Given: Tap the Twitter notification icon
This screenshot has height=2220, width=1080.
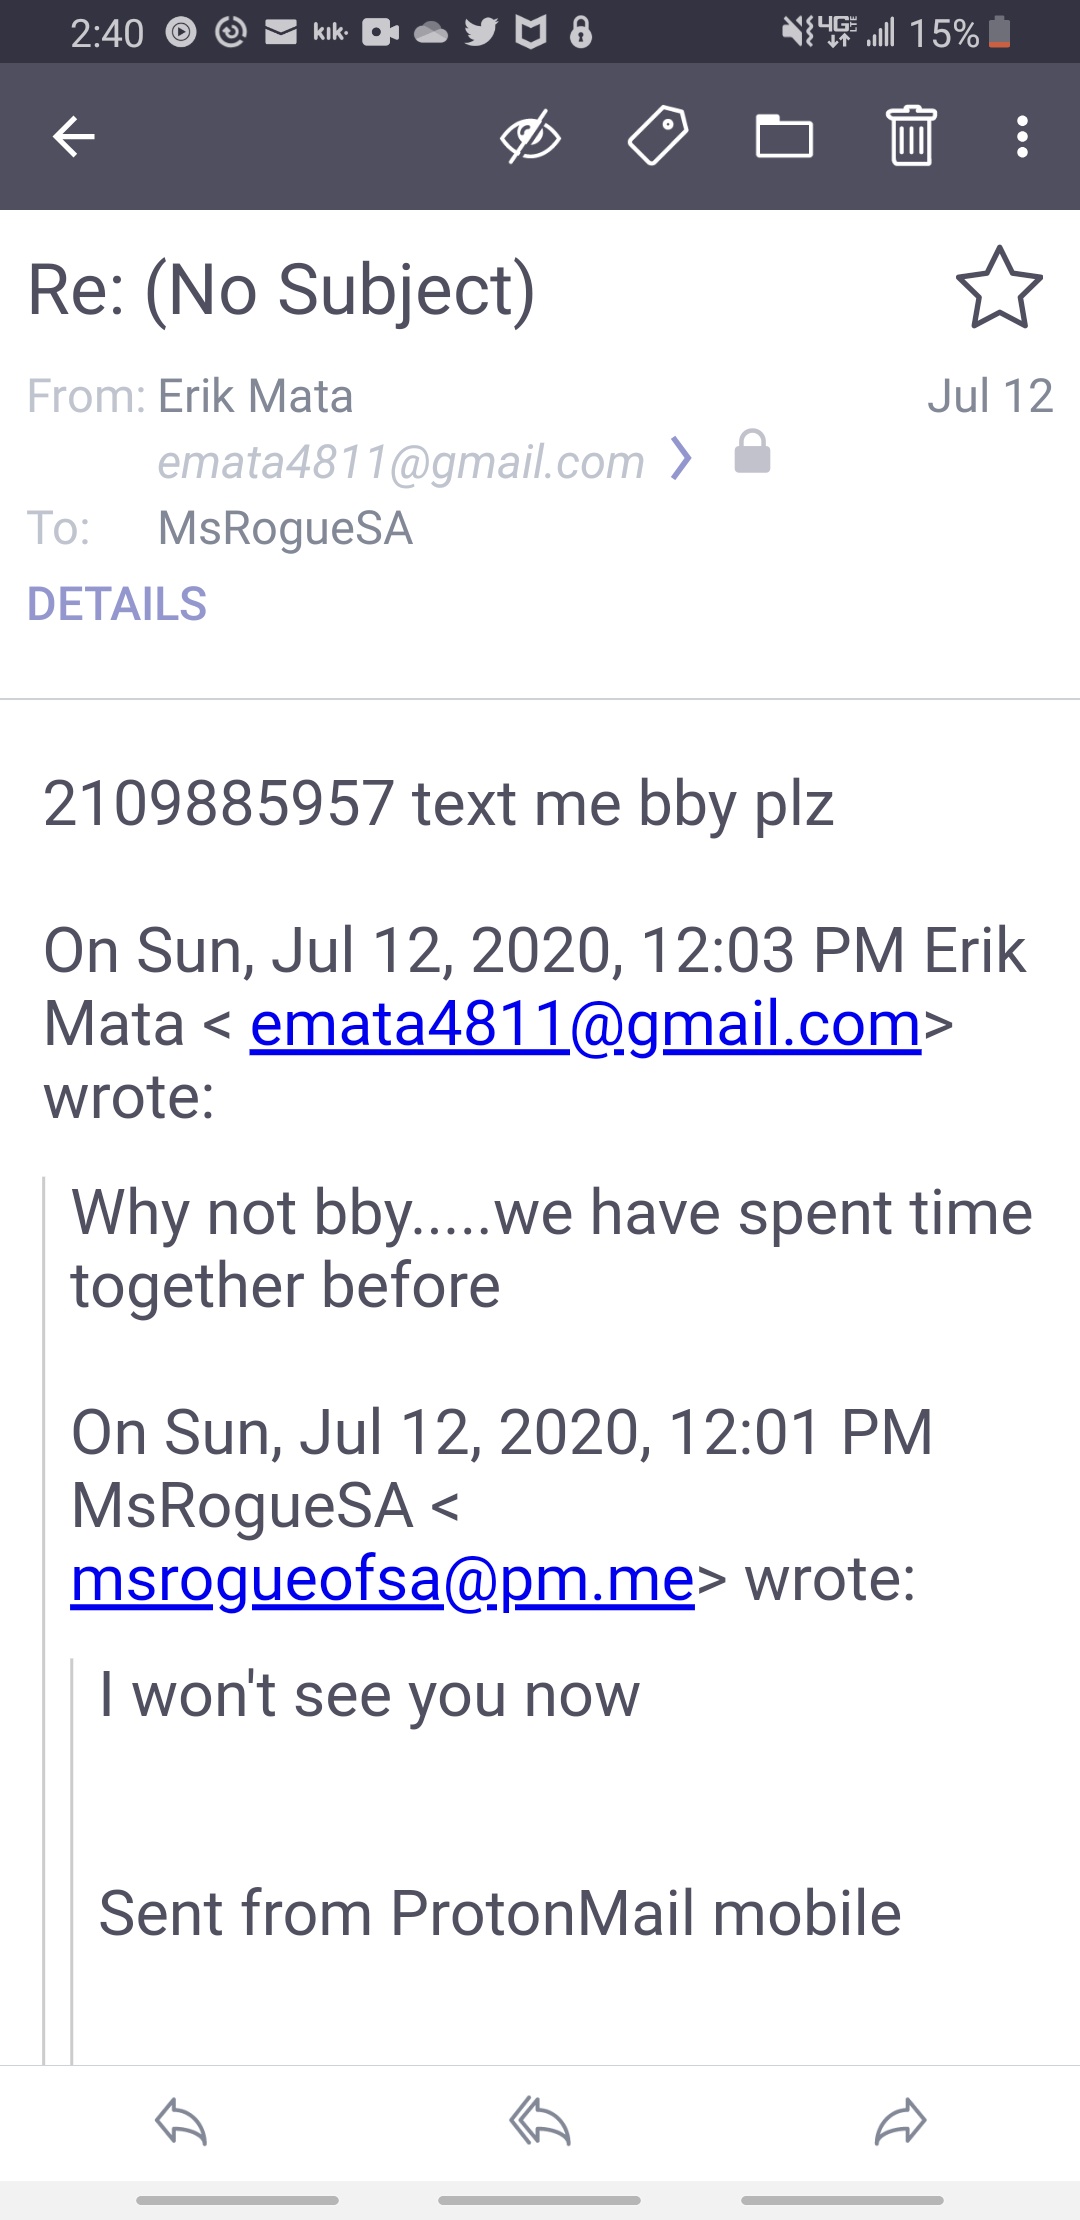Looking at the screenshot, I should tap(481, 33).
